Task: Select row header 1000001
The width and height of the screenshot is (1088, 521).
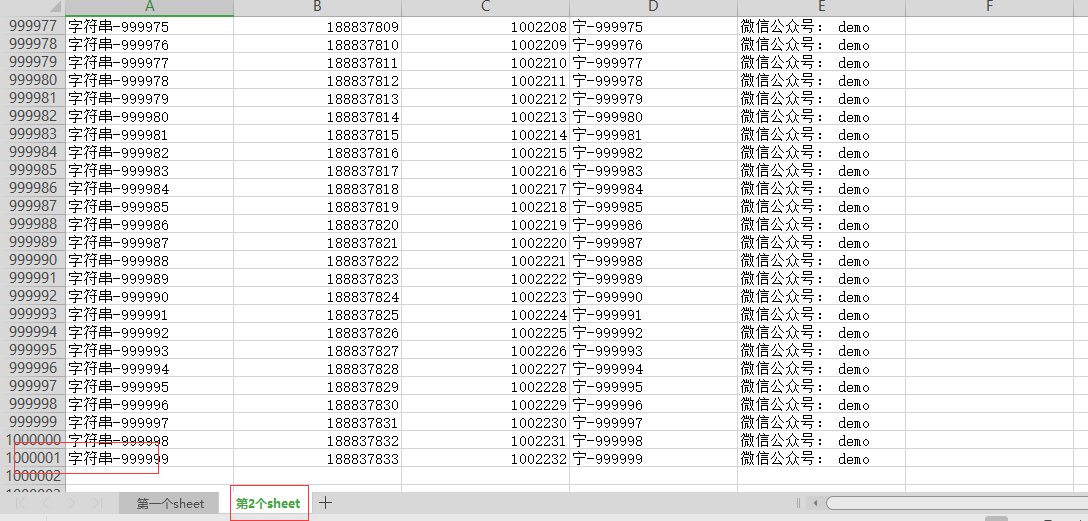Action: pyautogui.click(x=33, y=458)
